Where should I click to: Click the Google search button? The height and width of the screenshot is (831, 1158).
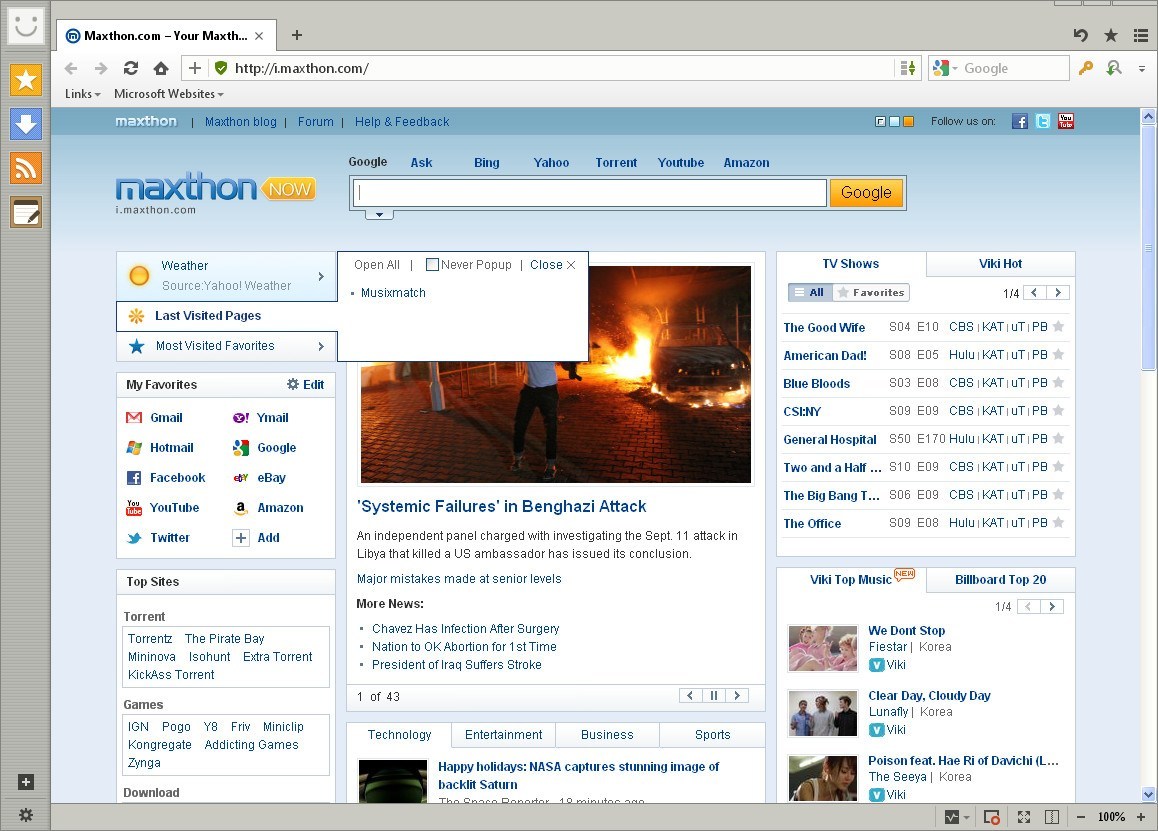[866, 192]
